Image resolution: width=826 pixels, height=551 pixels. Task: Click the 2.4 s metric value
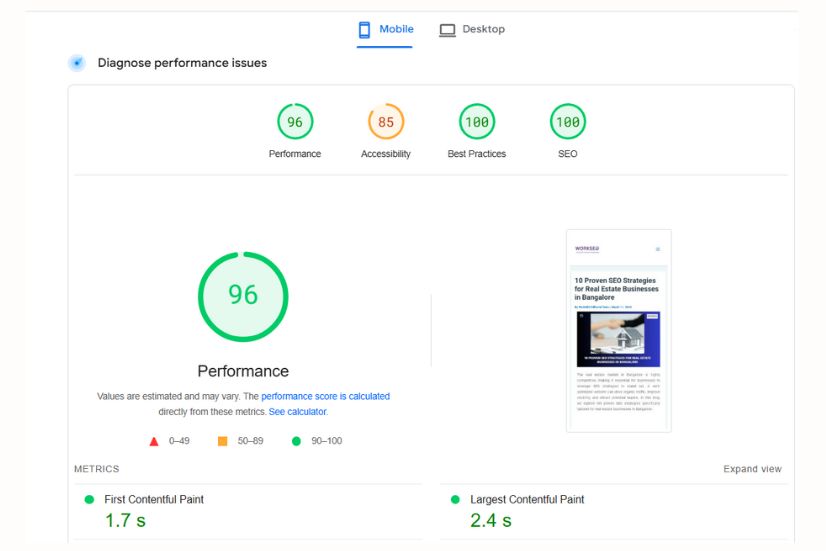[491, 520]
